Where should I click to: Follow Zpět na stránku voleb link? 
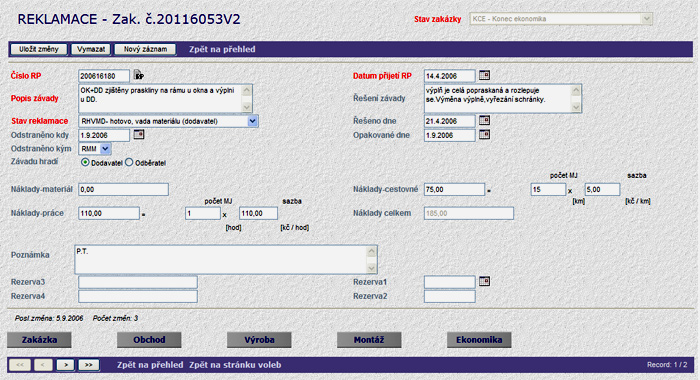pyautogui.click(x=235, y=365)
